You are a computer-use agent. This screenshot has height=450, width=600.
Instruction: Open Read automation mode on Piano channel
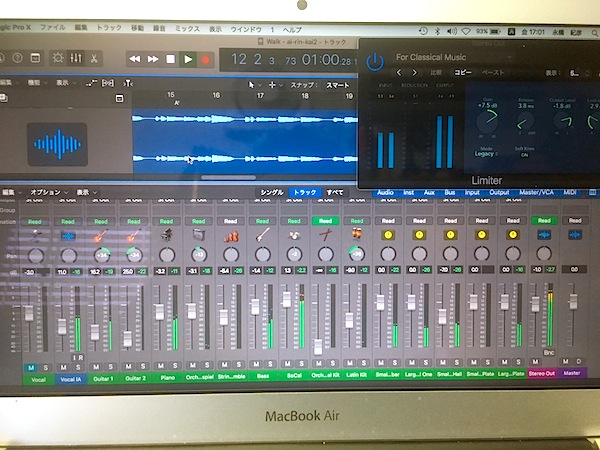(166, 221)
